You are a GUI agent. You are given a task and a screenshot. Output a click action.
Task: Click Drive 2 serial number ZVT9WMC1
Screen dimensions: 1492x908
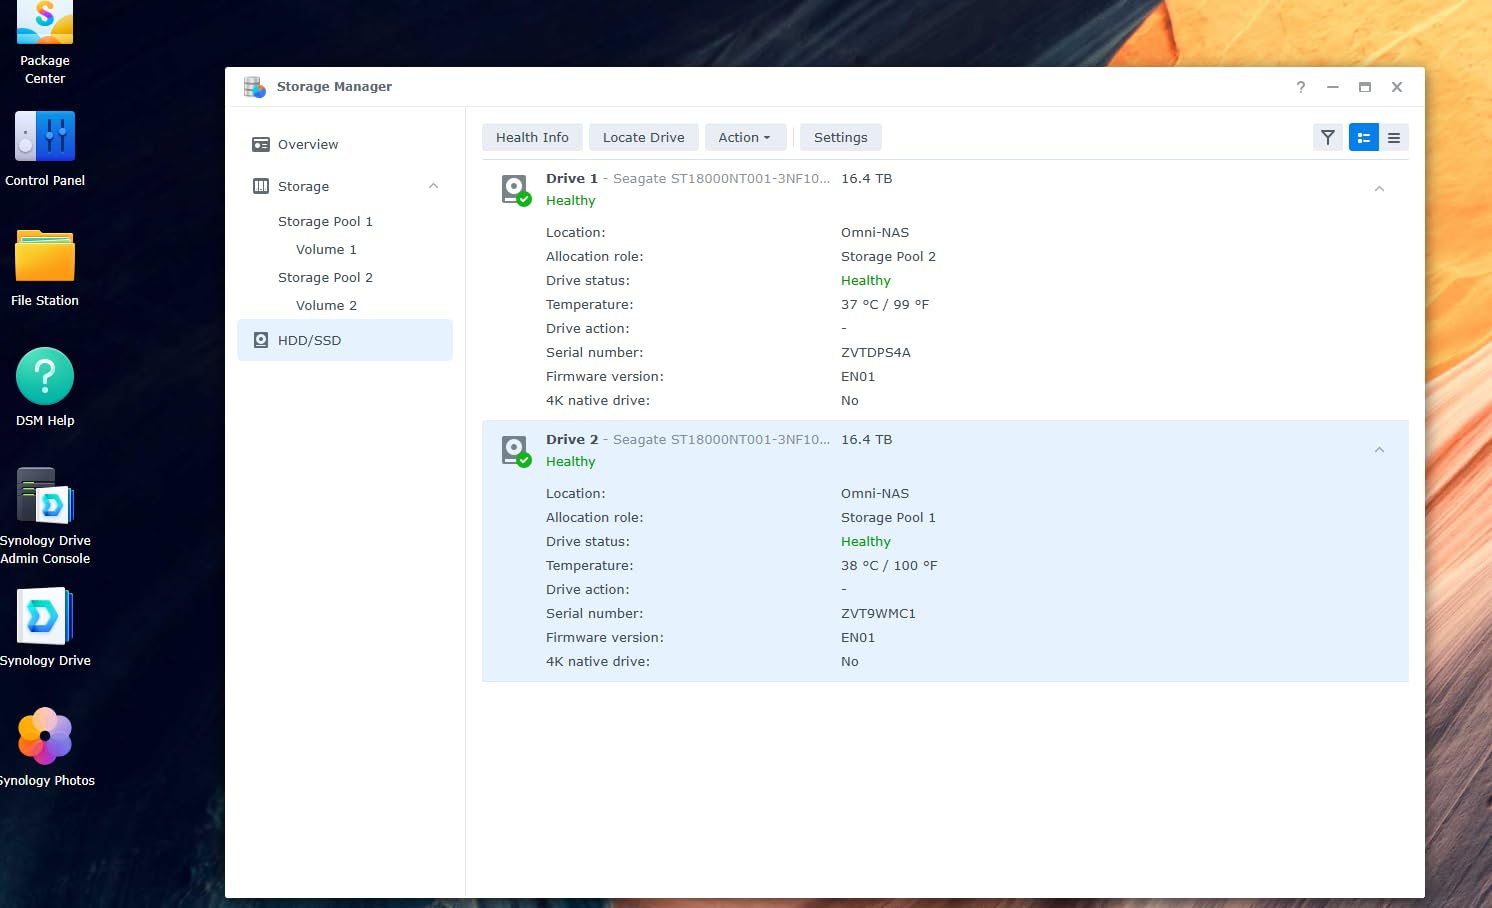click(x=878, y=613)
